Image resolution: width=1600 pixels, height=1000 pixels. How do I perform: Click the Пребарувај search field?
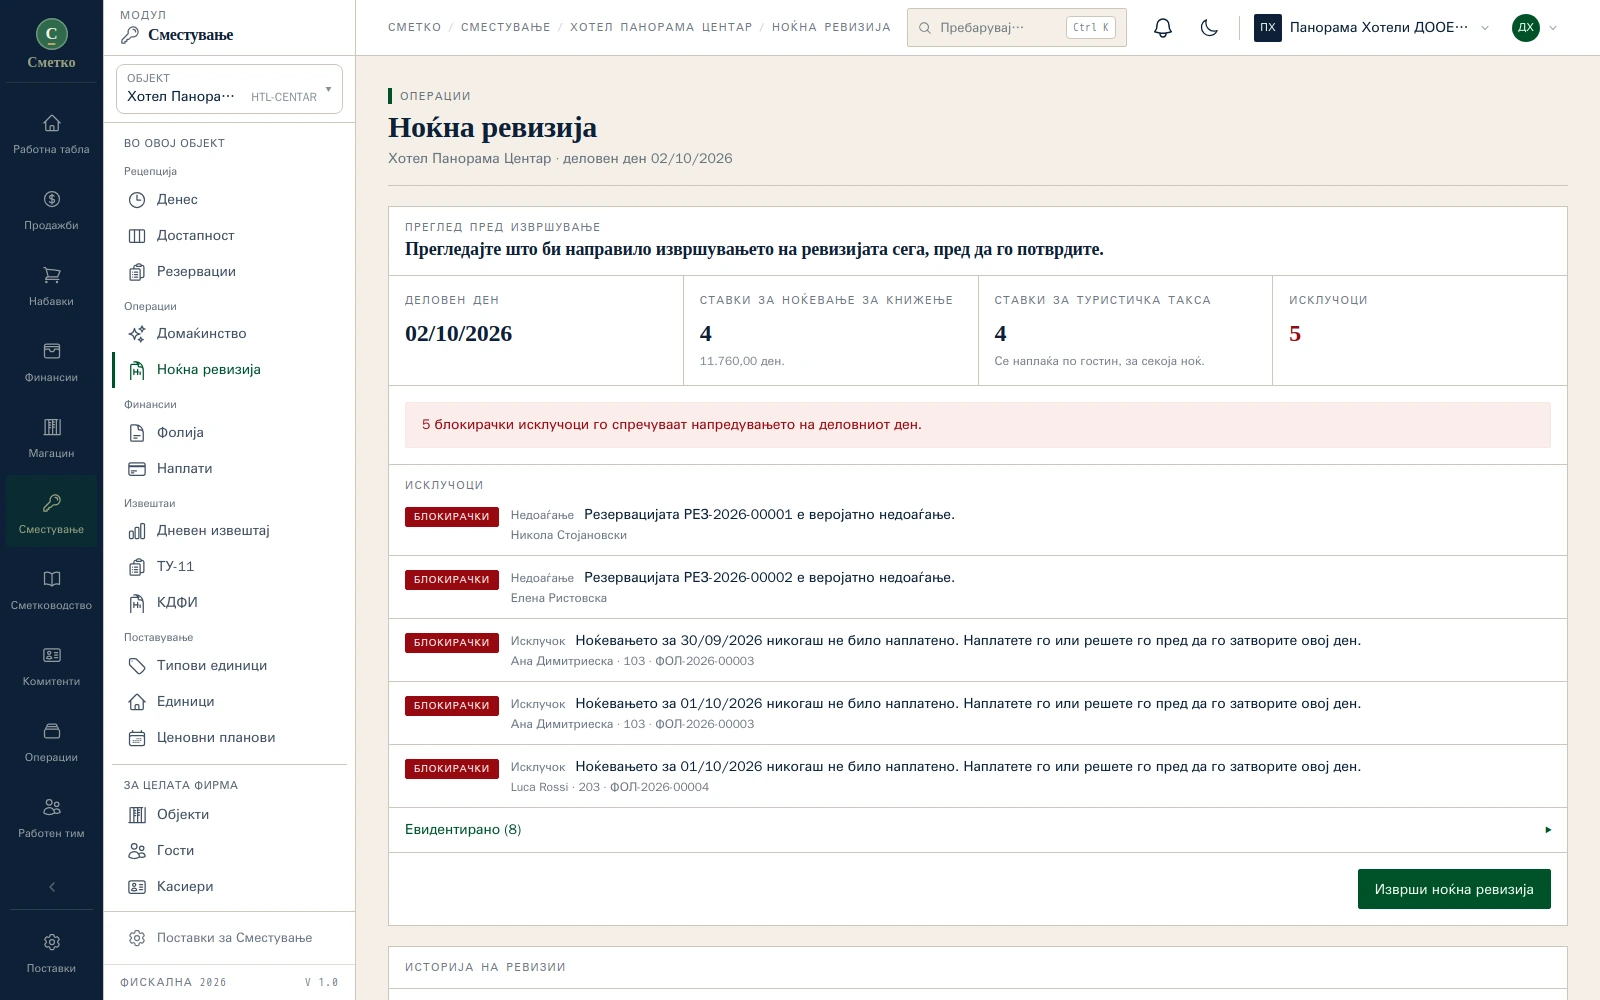coord(1017,28)
